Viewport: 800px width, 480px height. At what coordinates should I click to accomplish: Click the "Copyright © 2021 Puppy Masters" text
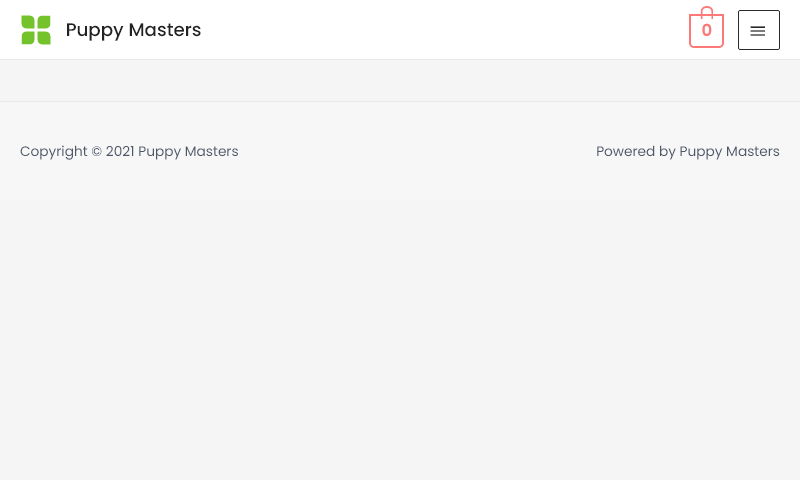click(129, 152)
